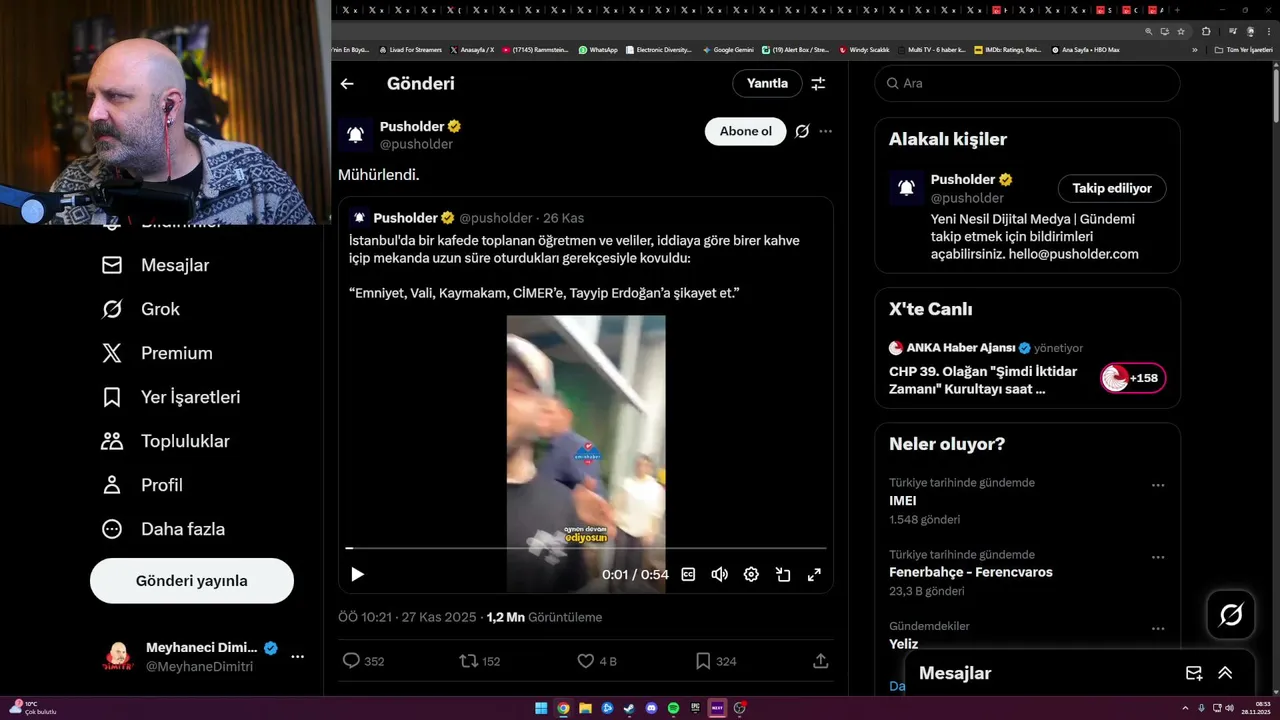This screenshot has width=1280, height=720.
Task: Open Epic Games Launcher from taskbar
Action: [x=695, y=708]
